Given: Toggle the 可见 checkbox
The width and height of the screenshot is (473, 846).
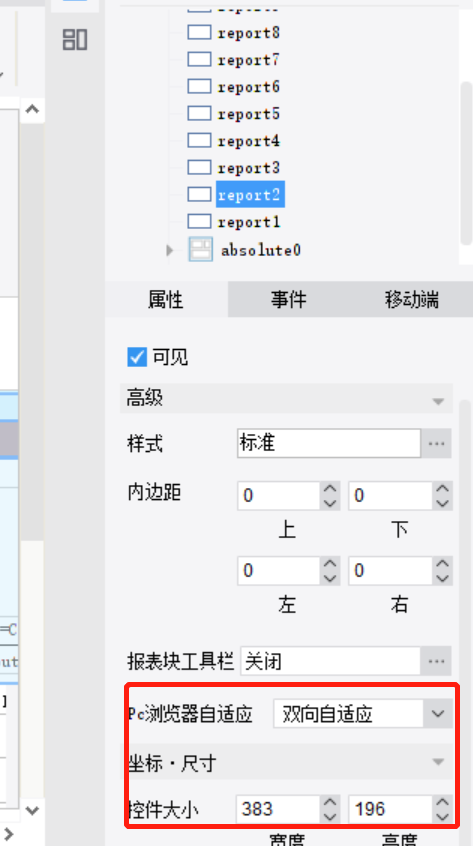Looking at the screenshot, I should pyautogui.click(x=137, y=357).
